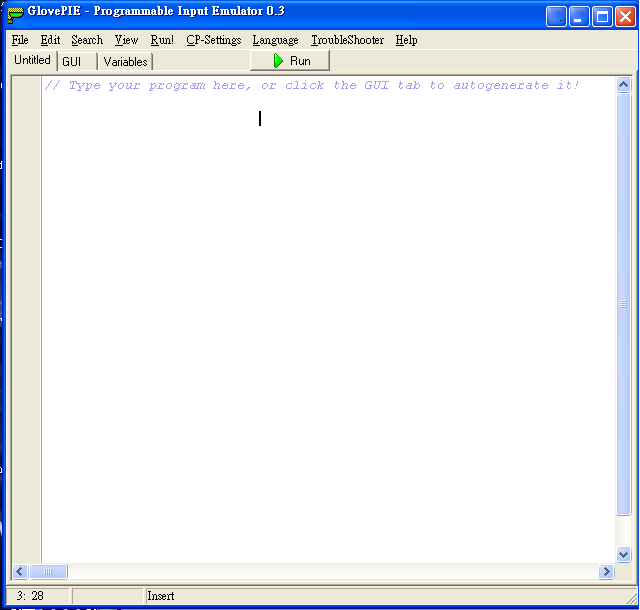Click the Run! menu item
Viewport: 640px width, 610px height.
point(162,40)
